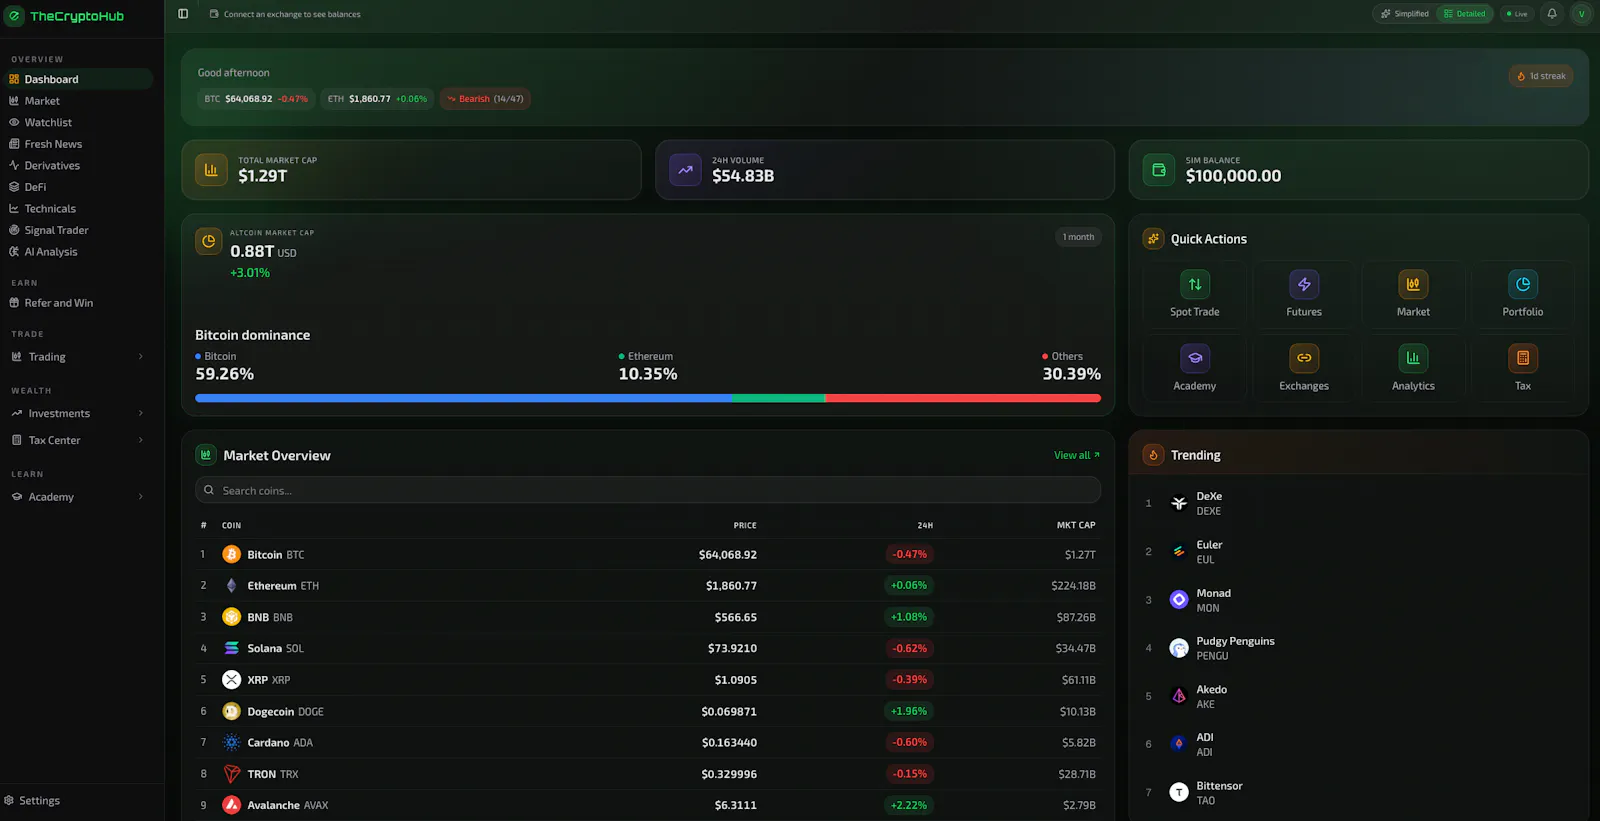Switch to Simplified view

(1405, 14)
